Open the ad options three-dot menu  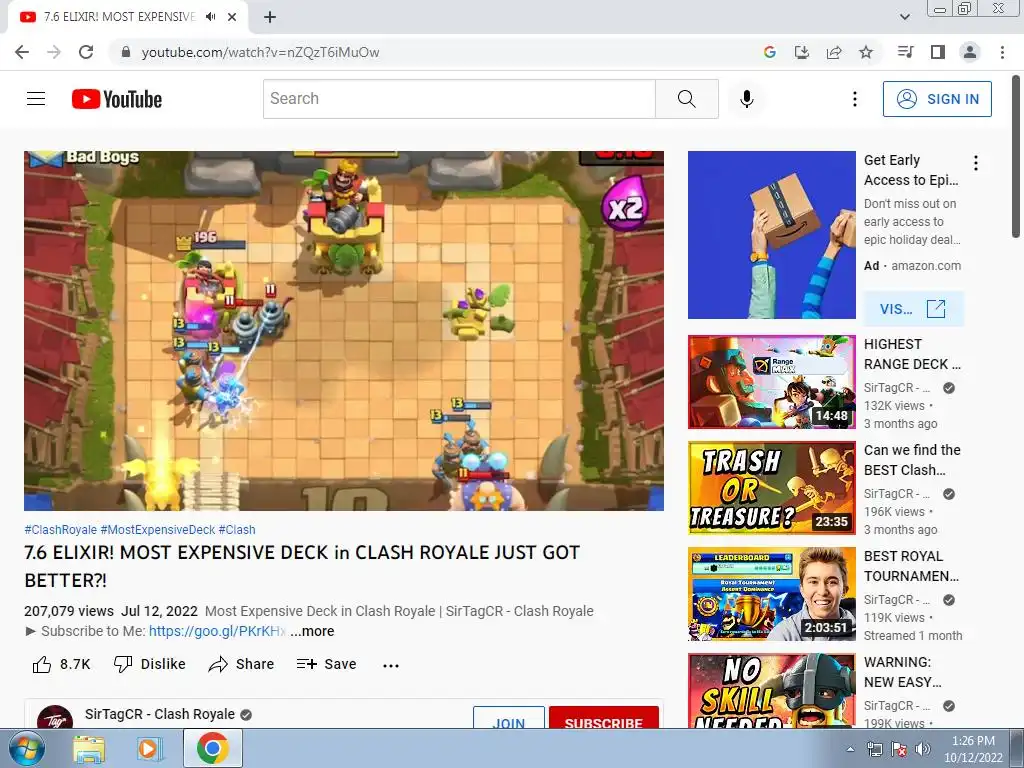click(x=976, y=163)
